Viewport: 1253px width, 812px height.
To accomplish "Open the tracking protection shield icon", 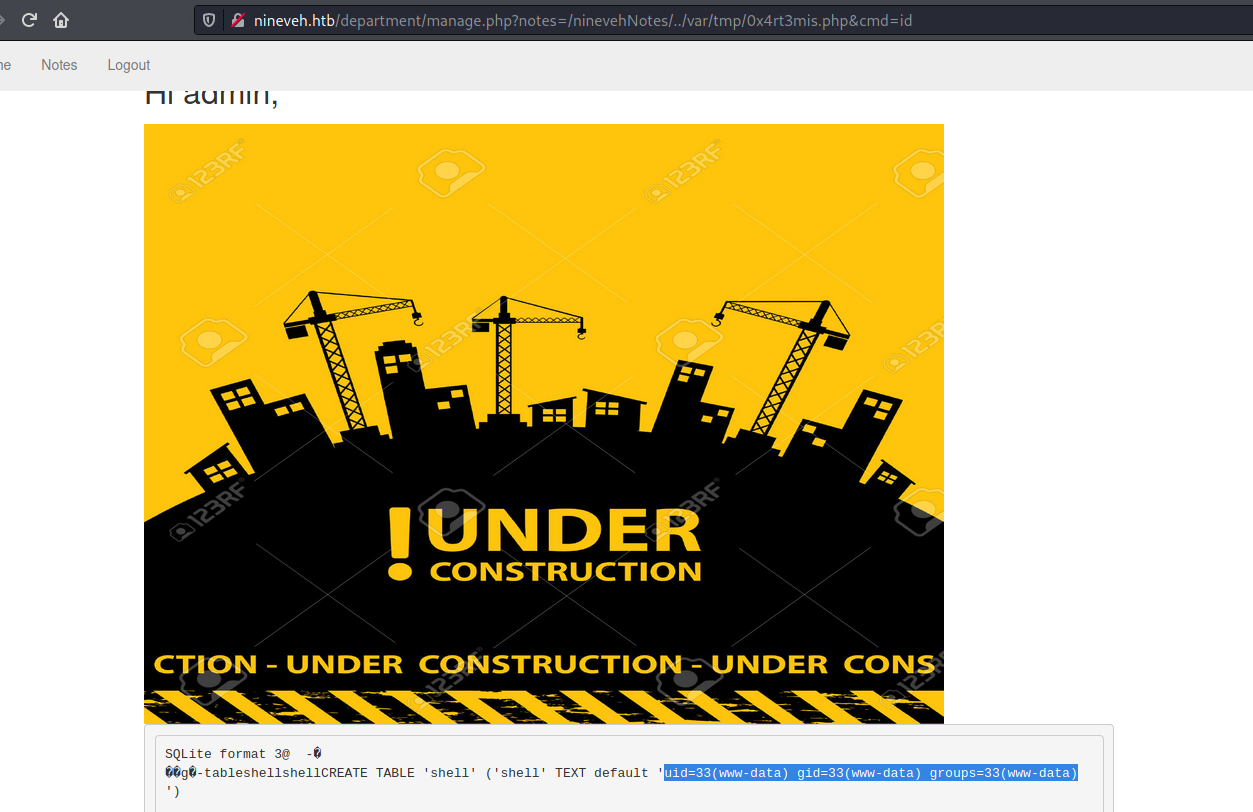I will pyautogui.click(x=209, y=20).
